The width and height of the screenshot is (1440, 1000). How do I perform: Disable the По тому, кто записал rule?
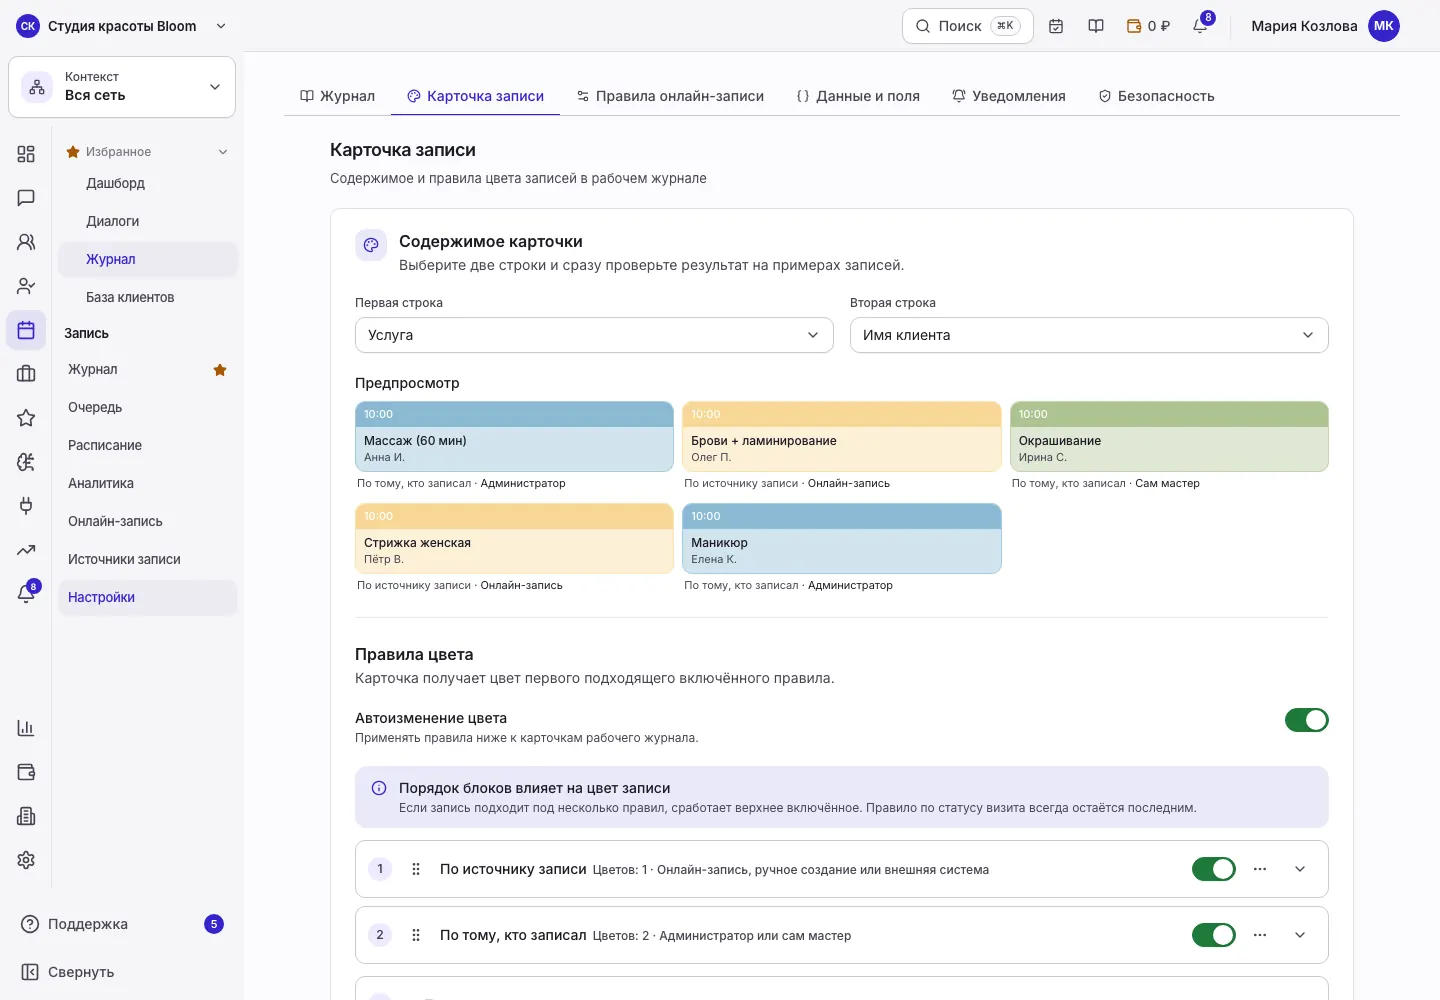click(x=1214, y=935)
